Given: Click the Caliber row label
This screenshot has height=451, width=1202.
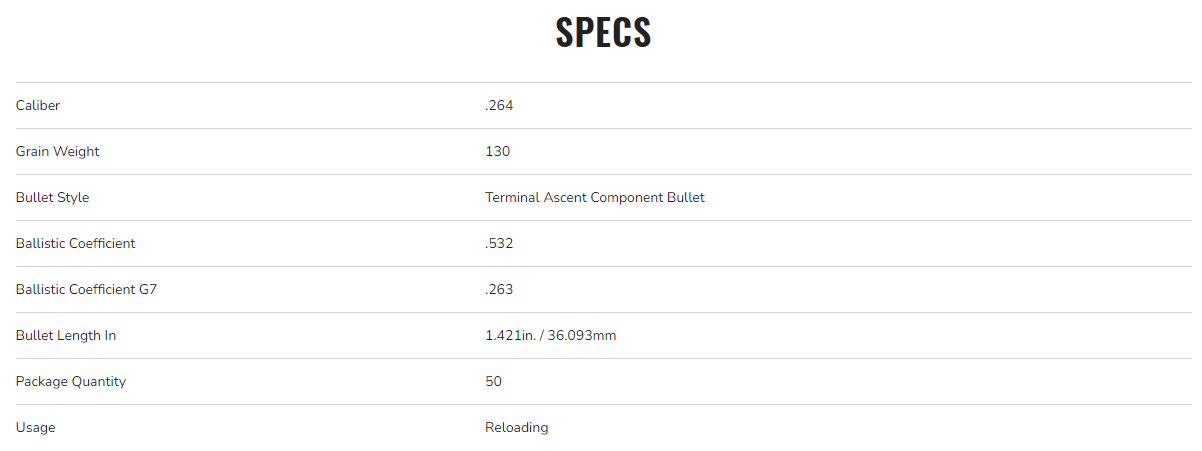Looking at the screenshot, I should coord(38,105).
